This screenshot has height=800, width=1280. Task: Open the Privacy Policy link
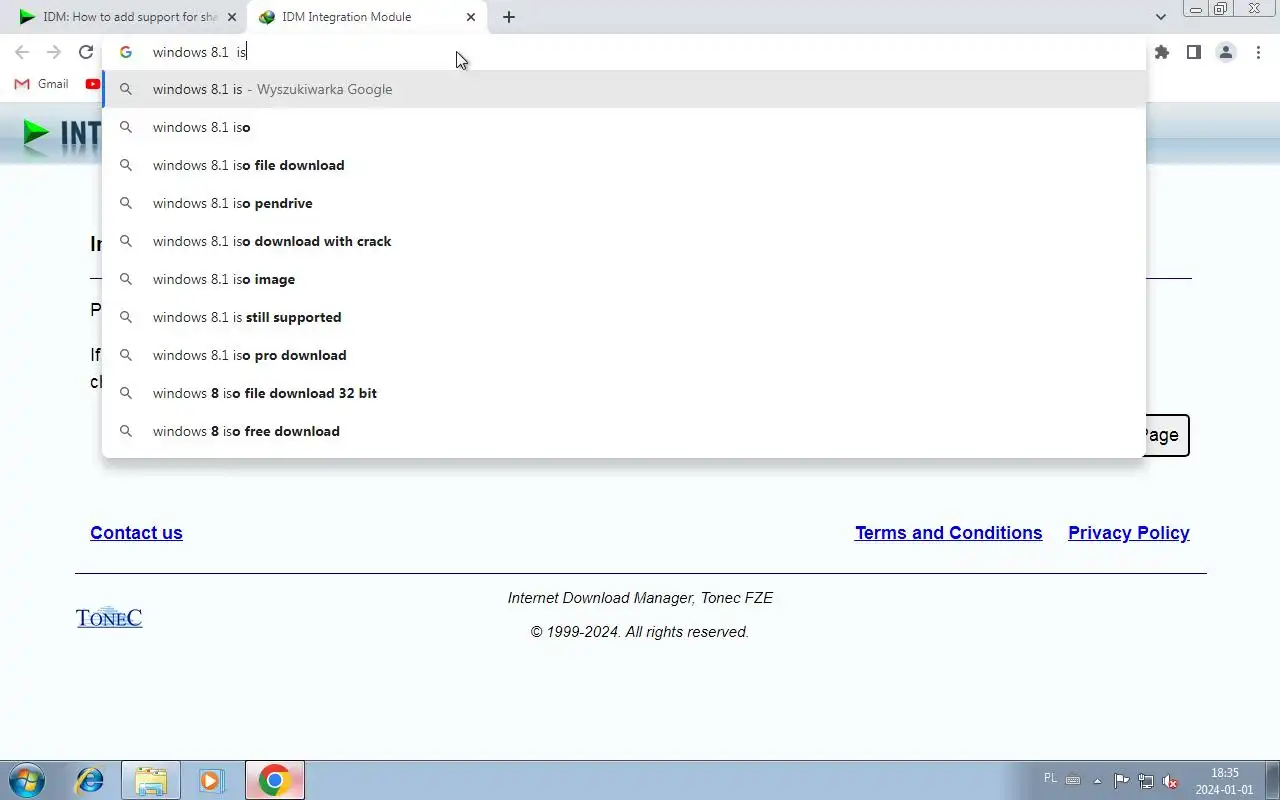click(1128, 533)
